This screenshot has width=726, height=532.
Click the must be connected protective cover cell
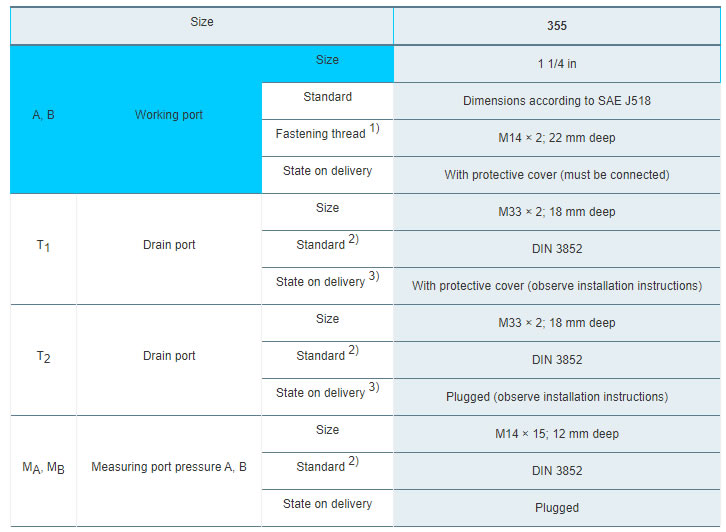[x=557, y=175]
